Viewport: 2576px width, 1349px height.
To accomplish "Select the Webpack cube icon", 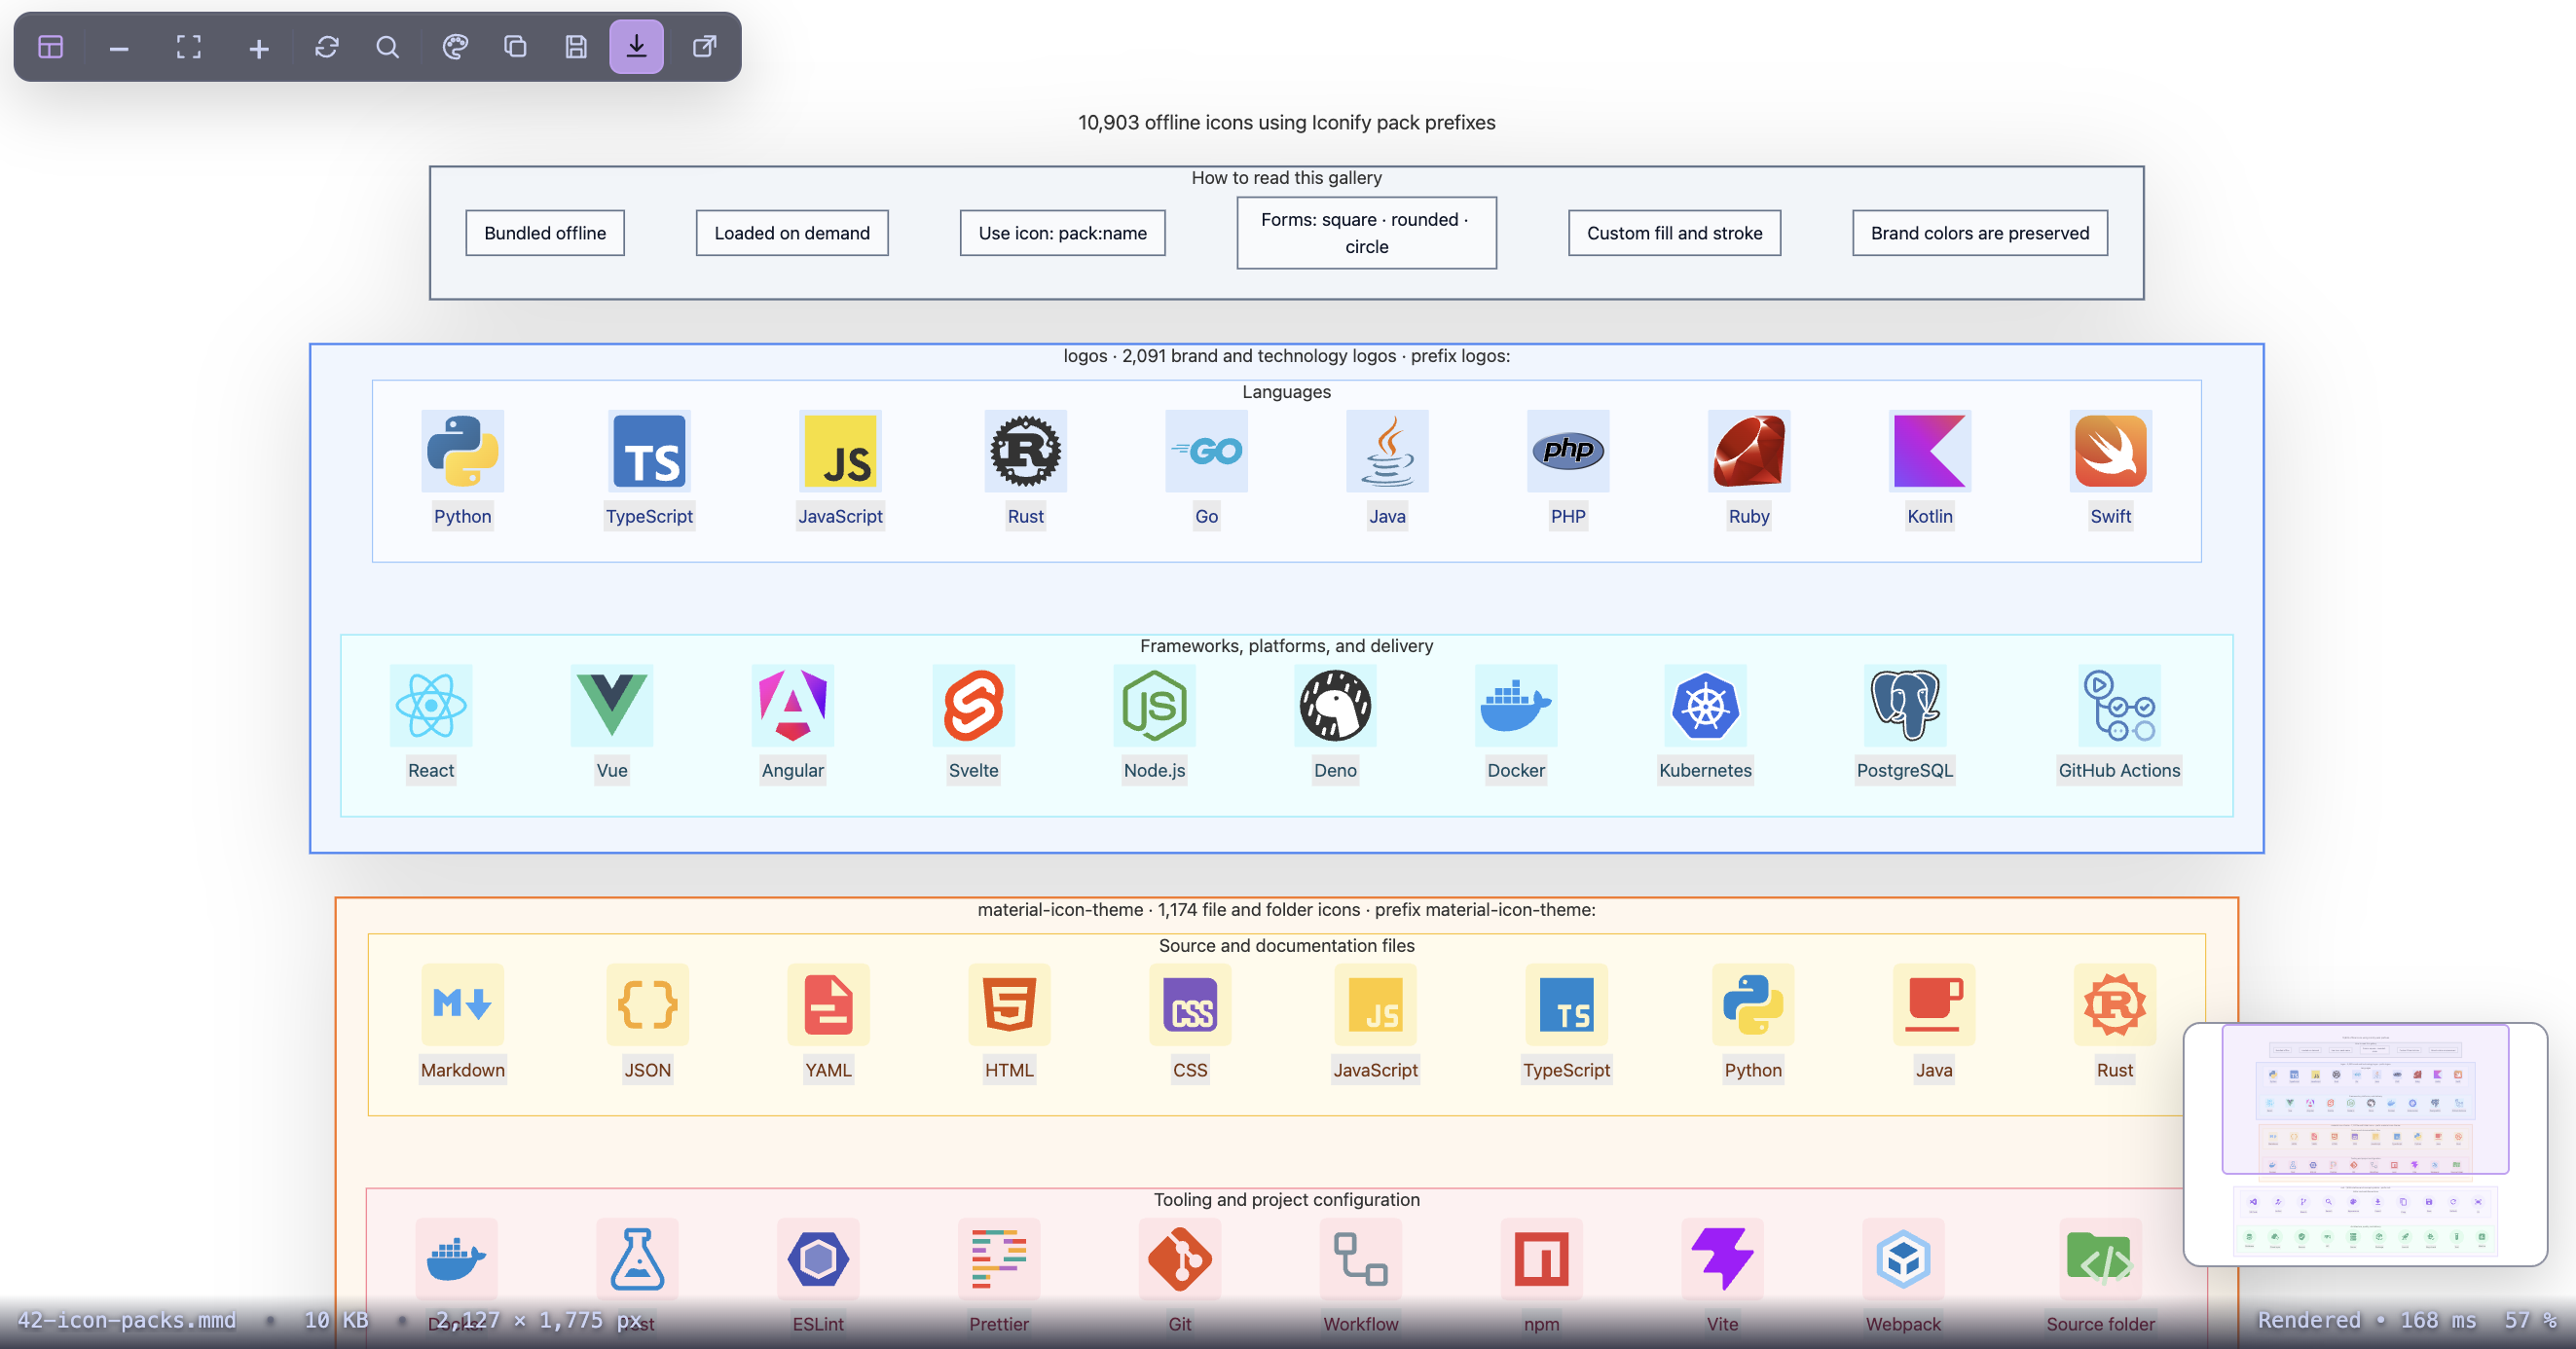I will coord(1904,1258).
